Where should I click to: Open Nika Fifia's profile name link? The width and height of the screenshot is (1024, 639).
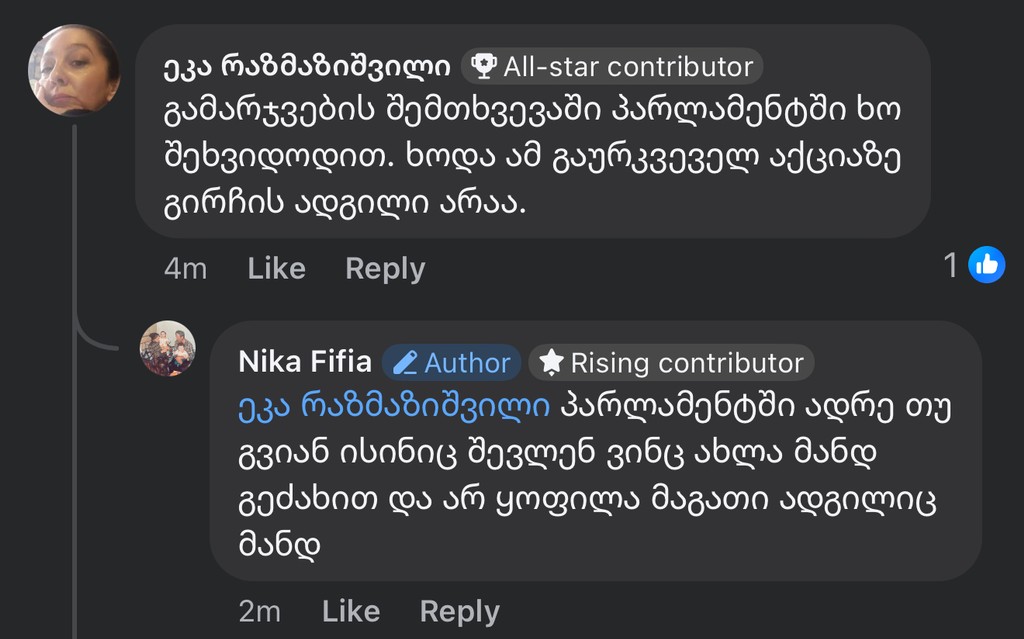305,362
